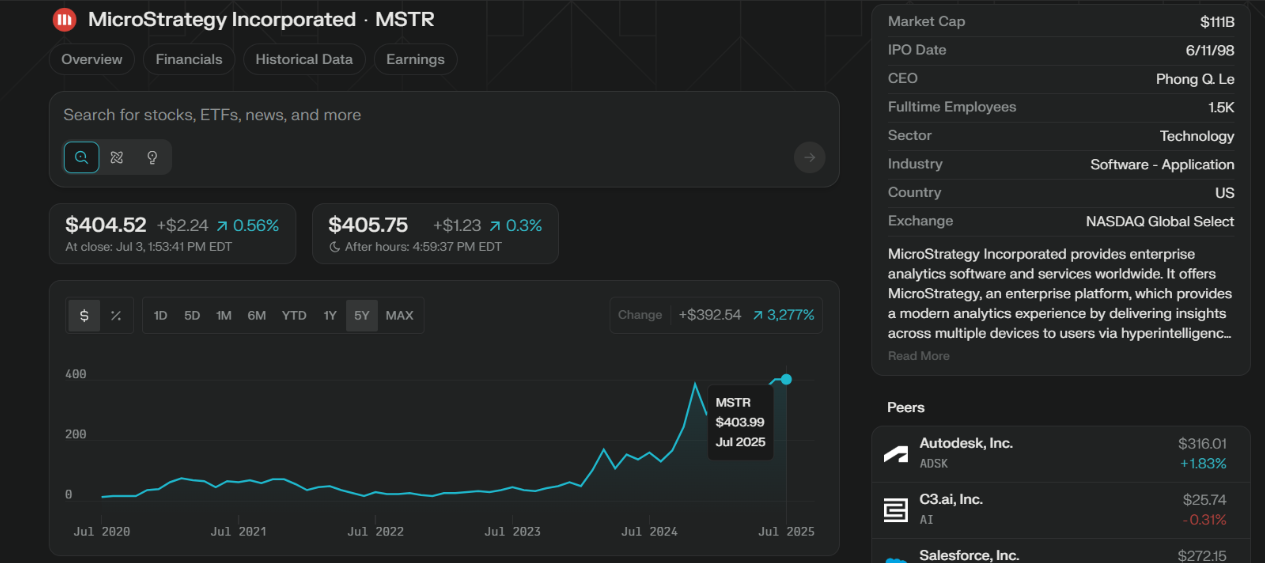The width and height of the screenshot is (1265, 563).
Task: Switch chart to dollar value mode
Action: pyautogui.click(x=84, y=315)
